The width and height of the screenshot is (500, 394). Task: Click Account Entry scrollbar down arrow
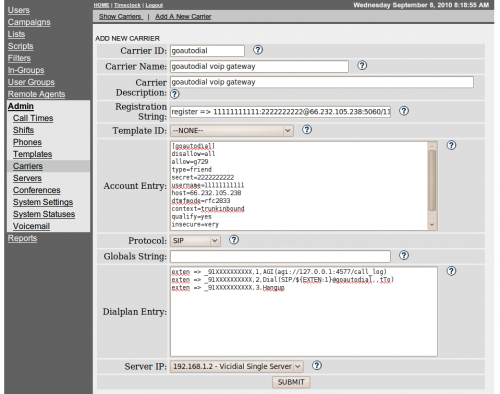(x=432, y=225)
